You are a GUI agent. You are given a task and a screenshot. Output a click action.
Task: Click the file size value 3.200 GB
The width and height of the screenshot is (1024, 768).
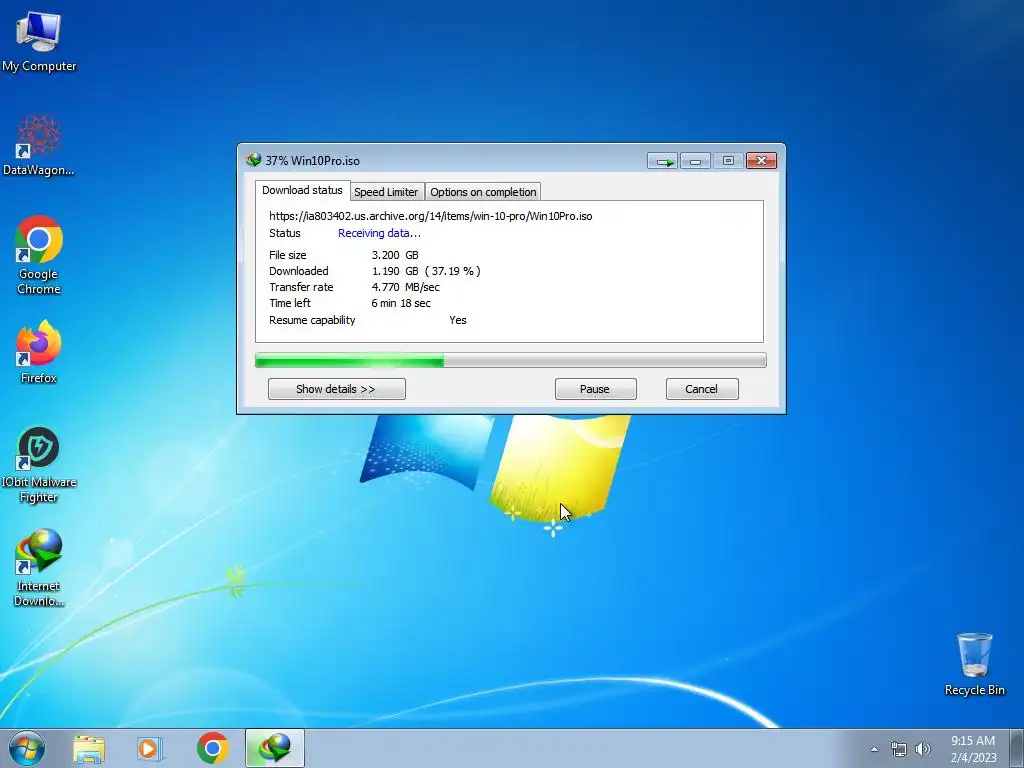[x=395, y=255]
